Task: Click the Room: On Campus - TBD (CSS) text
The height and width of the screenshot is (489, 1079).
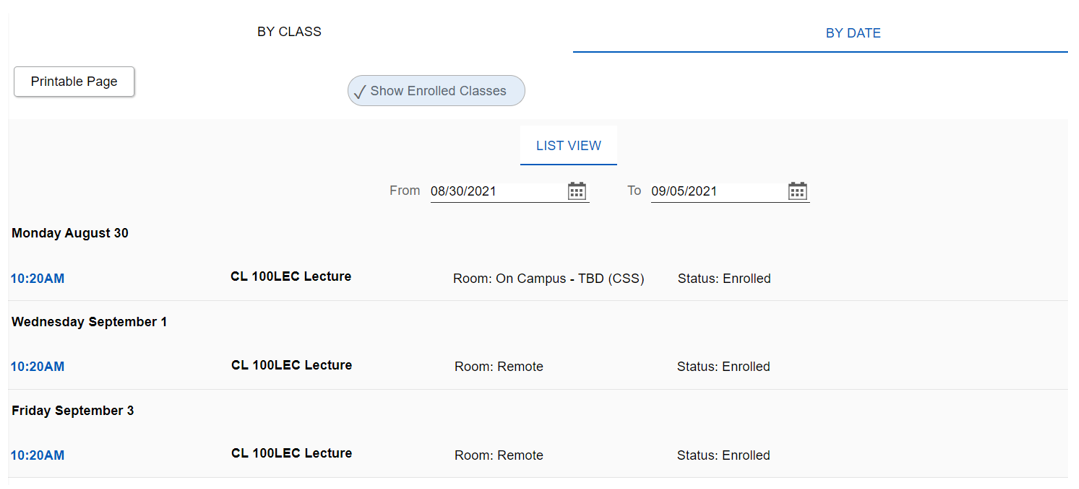Action: [548, 279]
